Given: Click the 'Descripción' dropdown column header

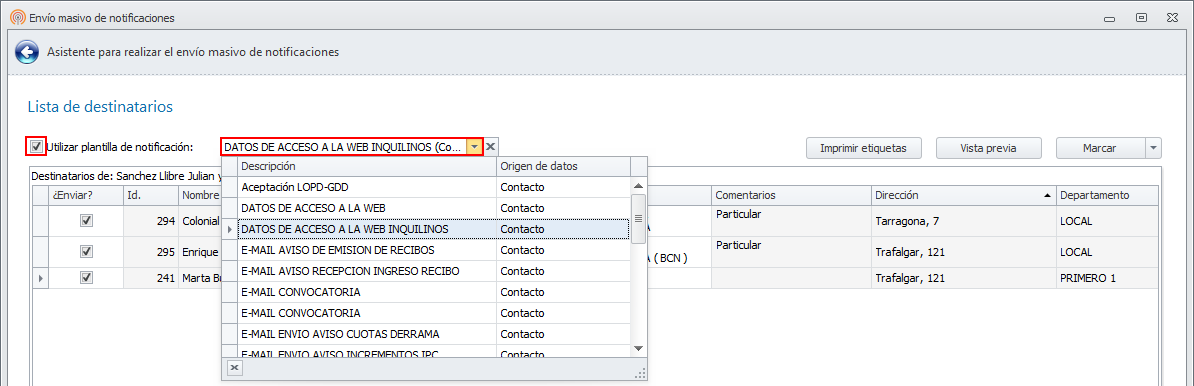Looking at the screenshot, I should [x=367, y=166].
